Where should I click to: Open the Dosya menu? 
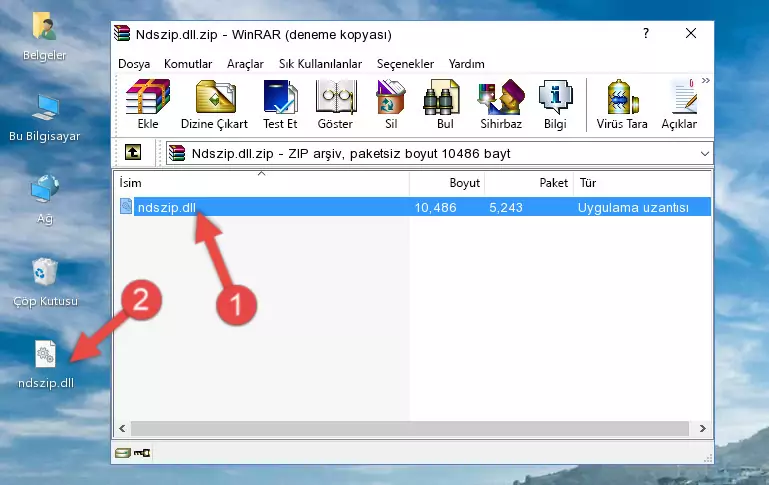click(x=134, y=64)
